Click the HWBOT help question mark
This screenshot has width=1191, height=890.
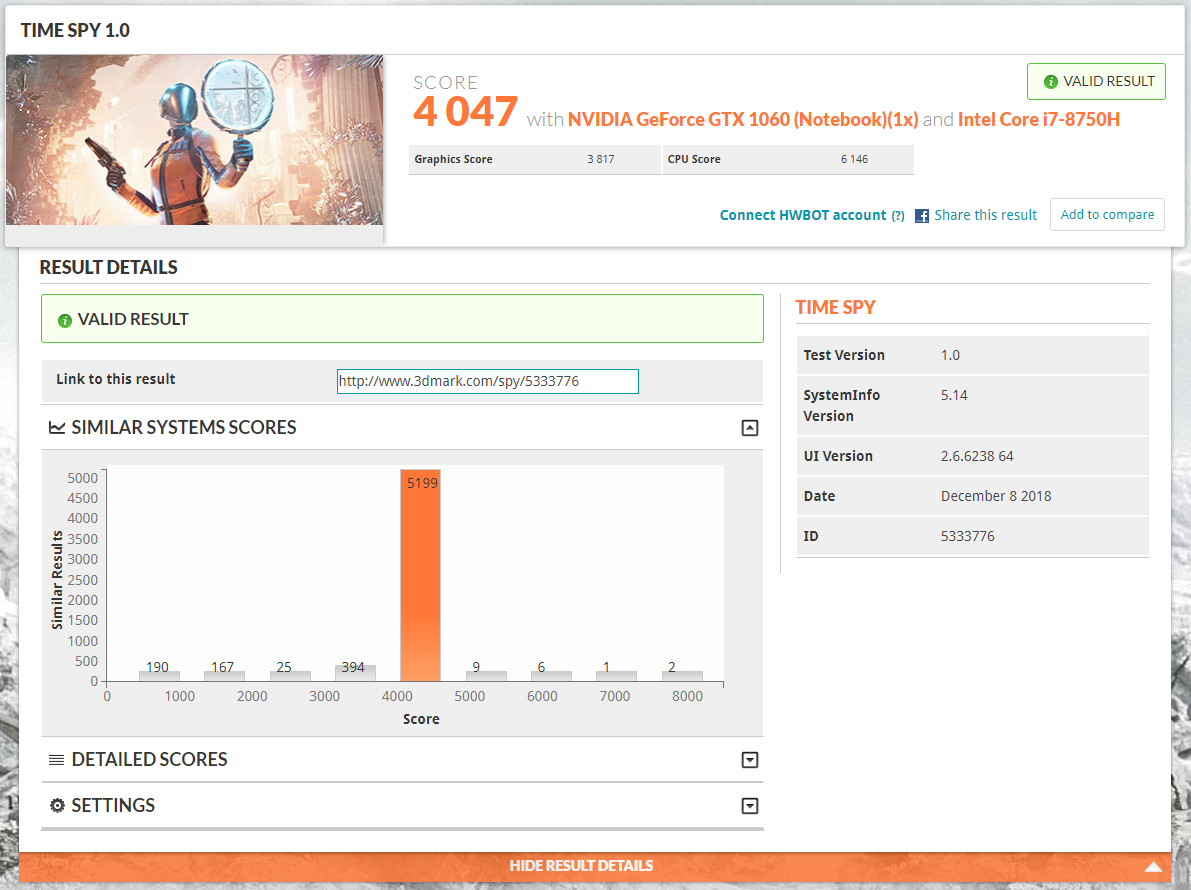898,216
